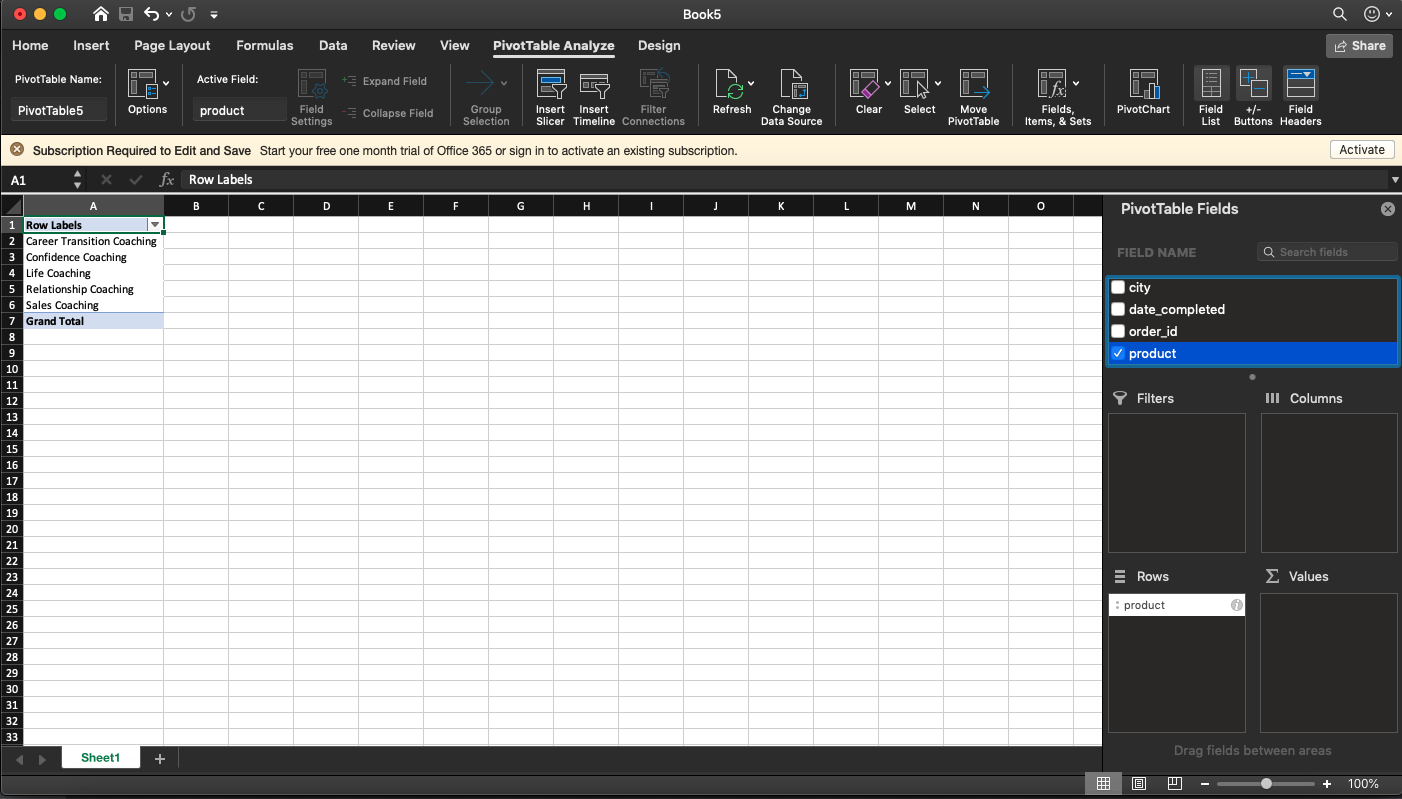This screenshot has height=799, width=1402.
Task: Insert a PivotChart
Action: point(1143,92)
